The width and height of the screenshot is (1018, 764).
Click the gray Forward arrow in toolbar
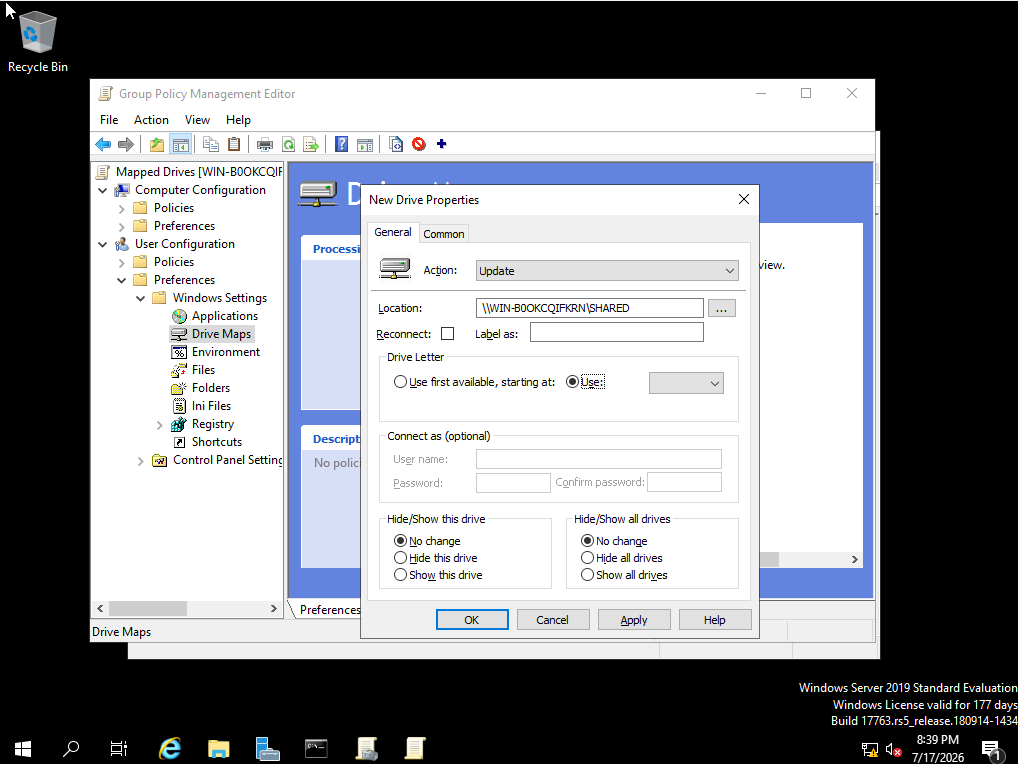(x=126, y=144)
